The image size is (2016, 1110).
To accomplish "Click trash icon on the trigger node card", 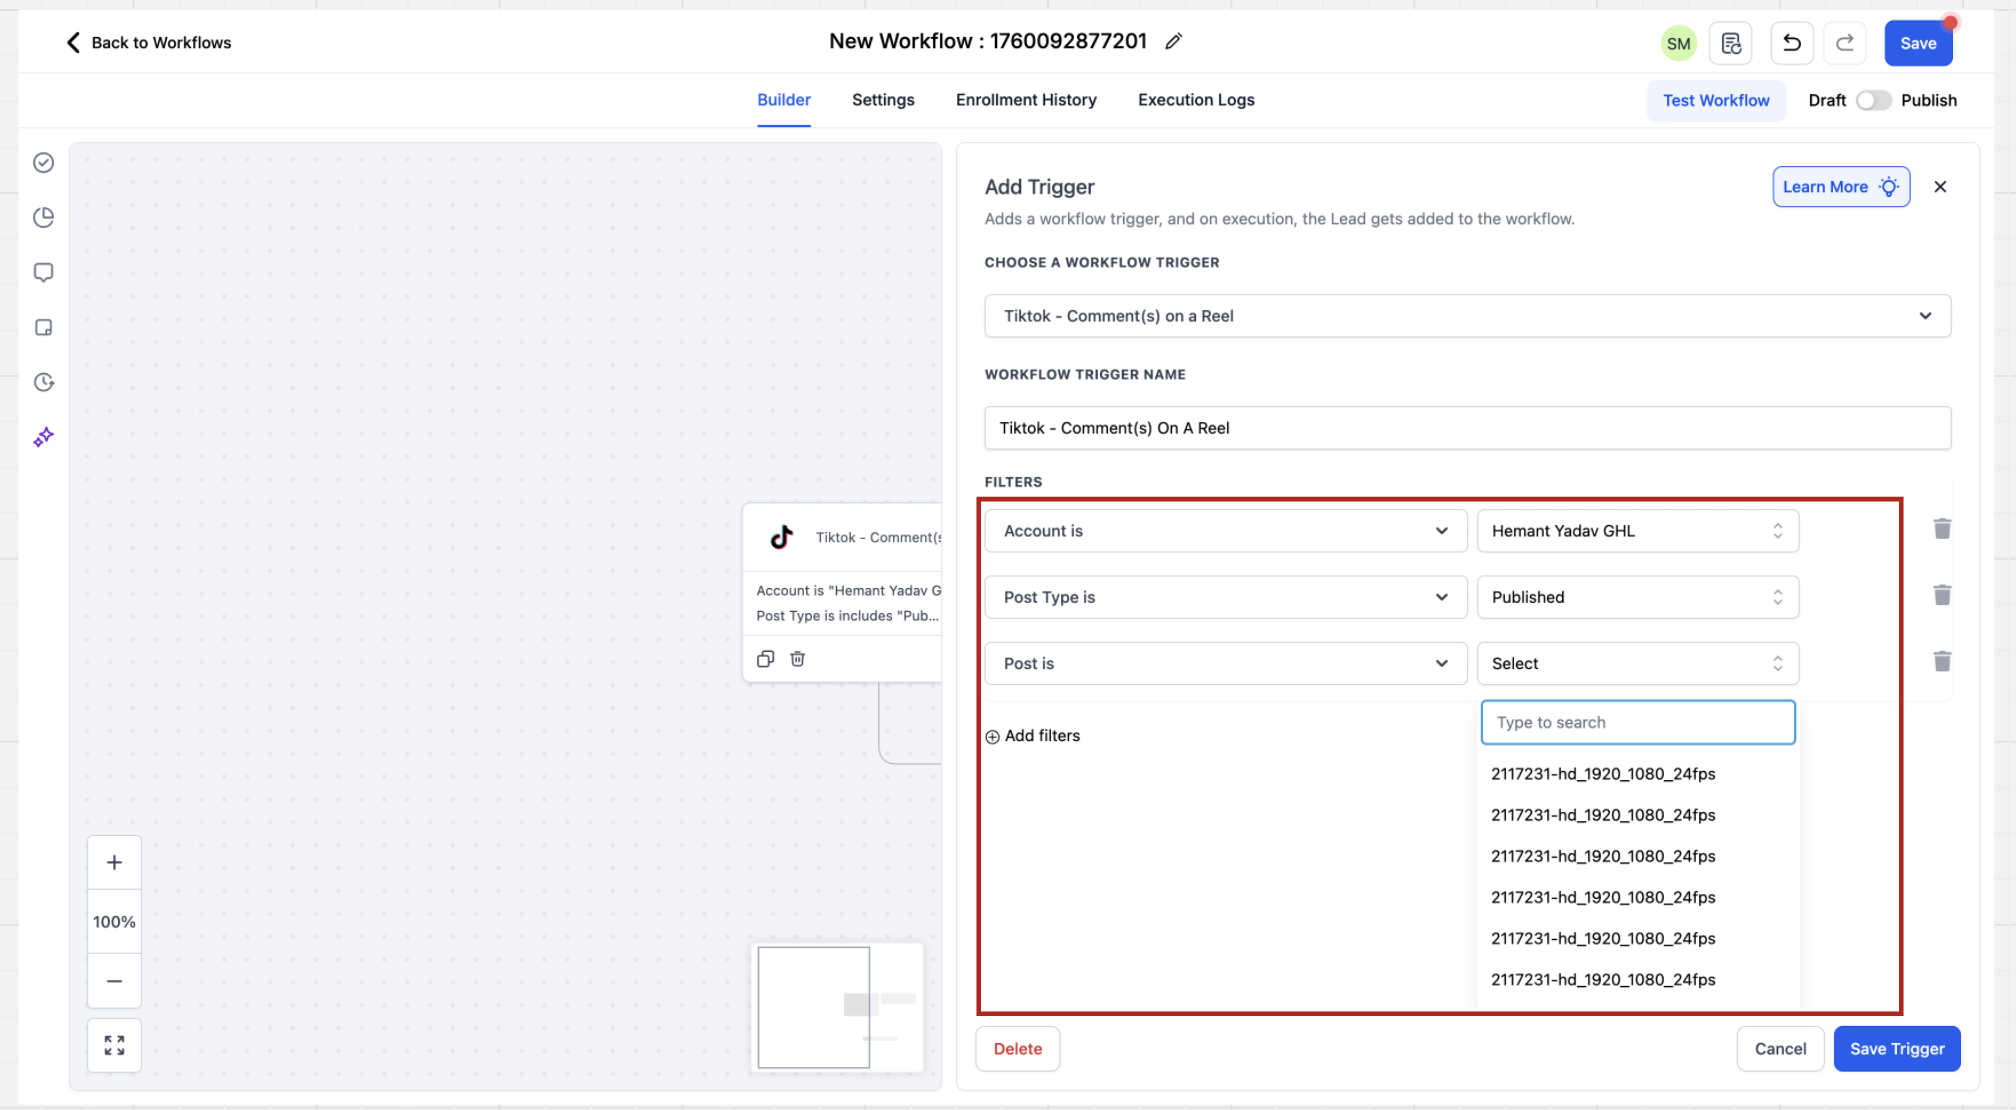I will [x=797, y=658].
